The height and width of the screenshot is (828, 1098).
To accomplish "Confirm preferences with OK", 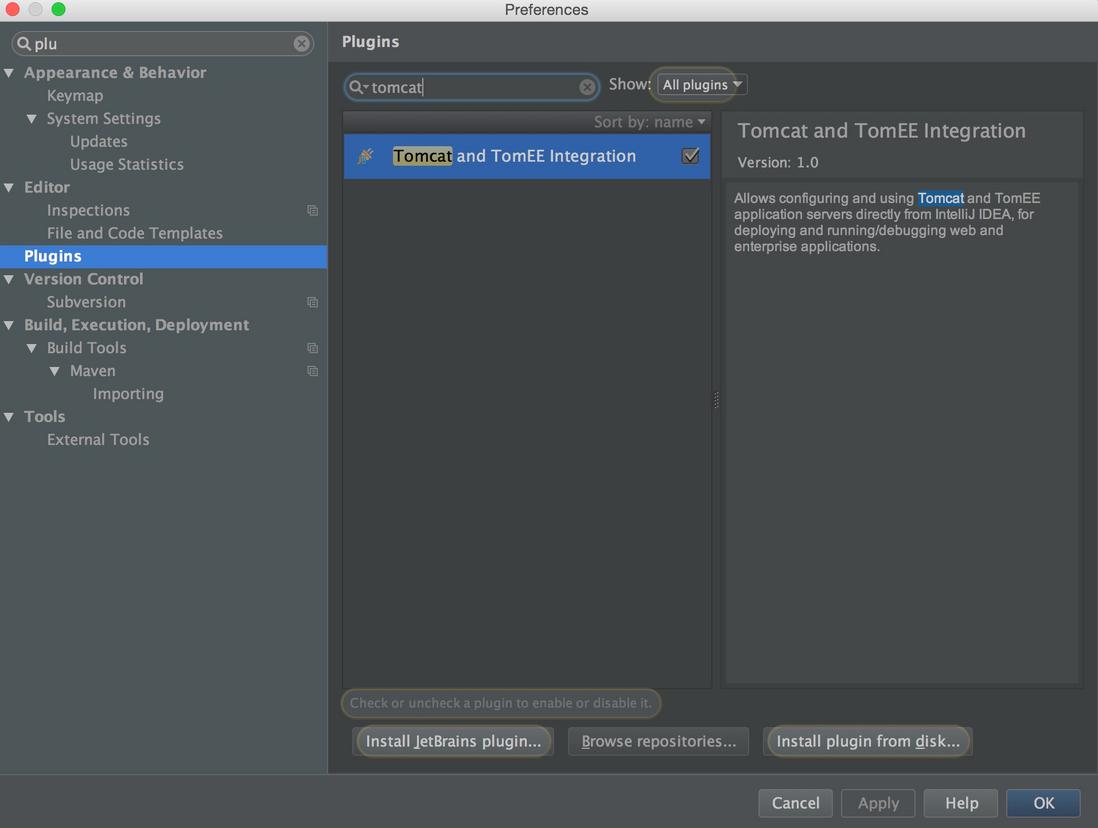I will 1043,803.
